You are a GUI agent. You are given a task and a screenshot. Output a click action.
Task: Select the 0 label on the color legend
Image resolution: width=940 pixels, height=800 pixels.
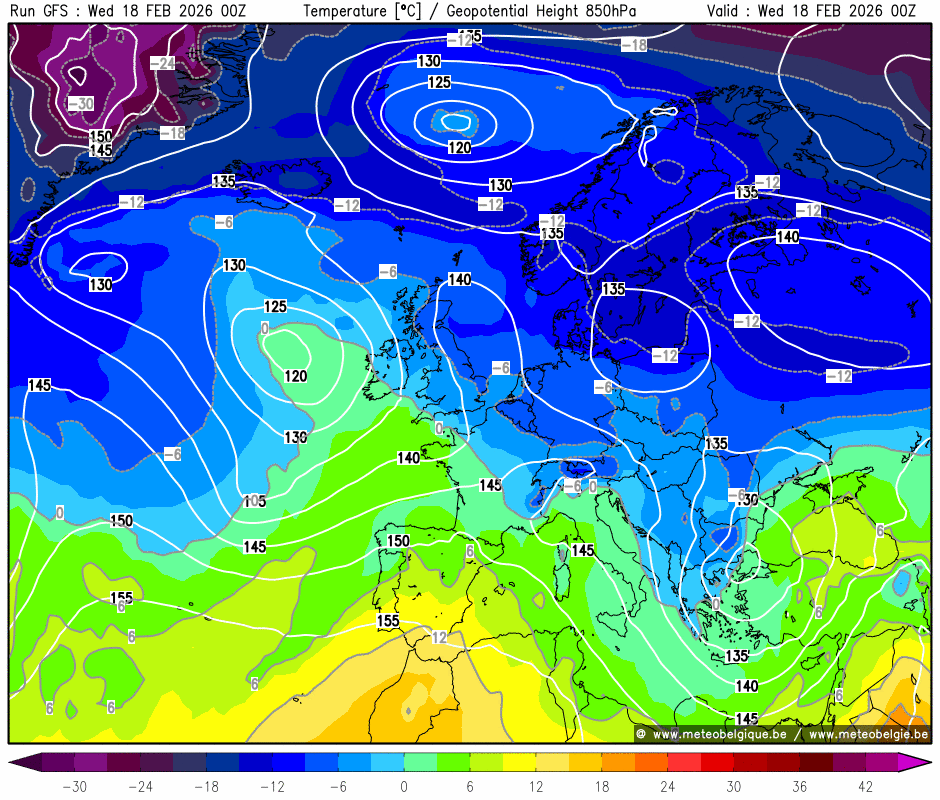coord(404,786)
